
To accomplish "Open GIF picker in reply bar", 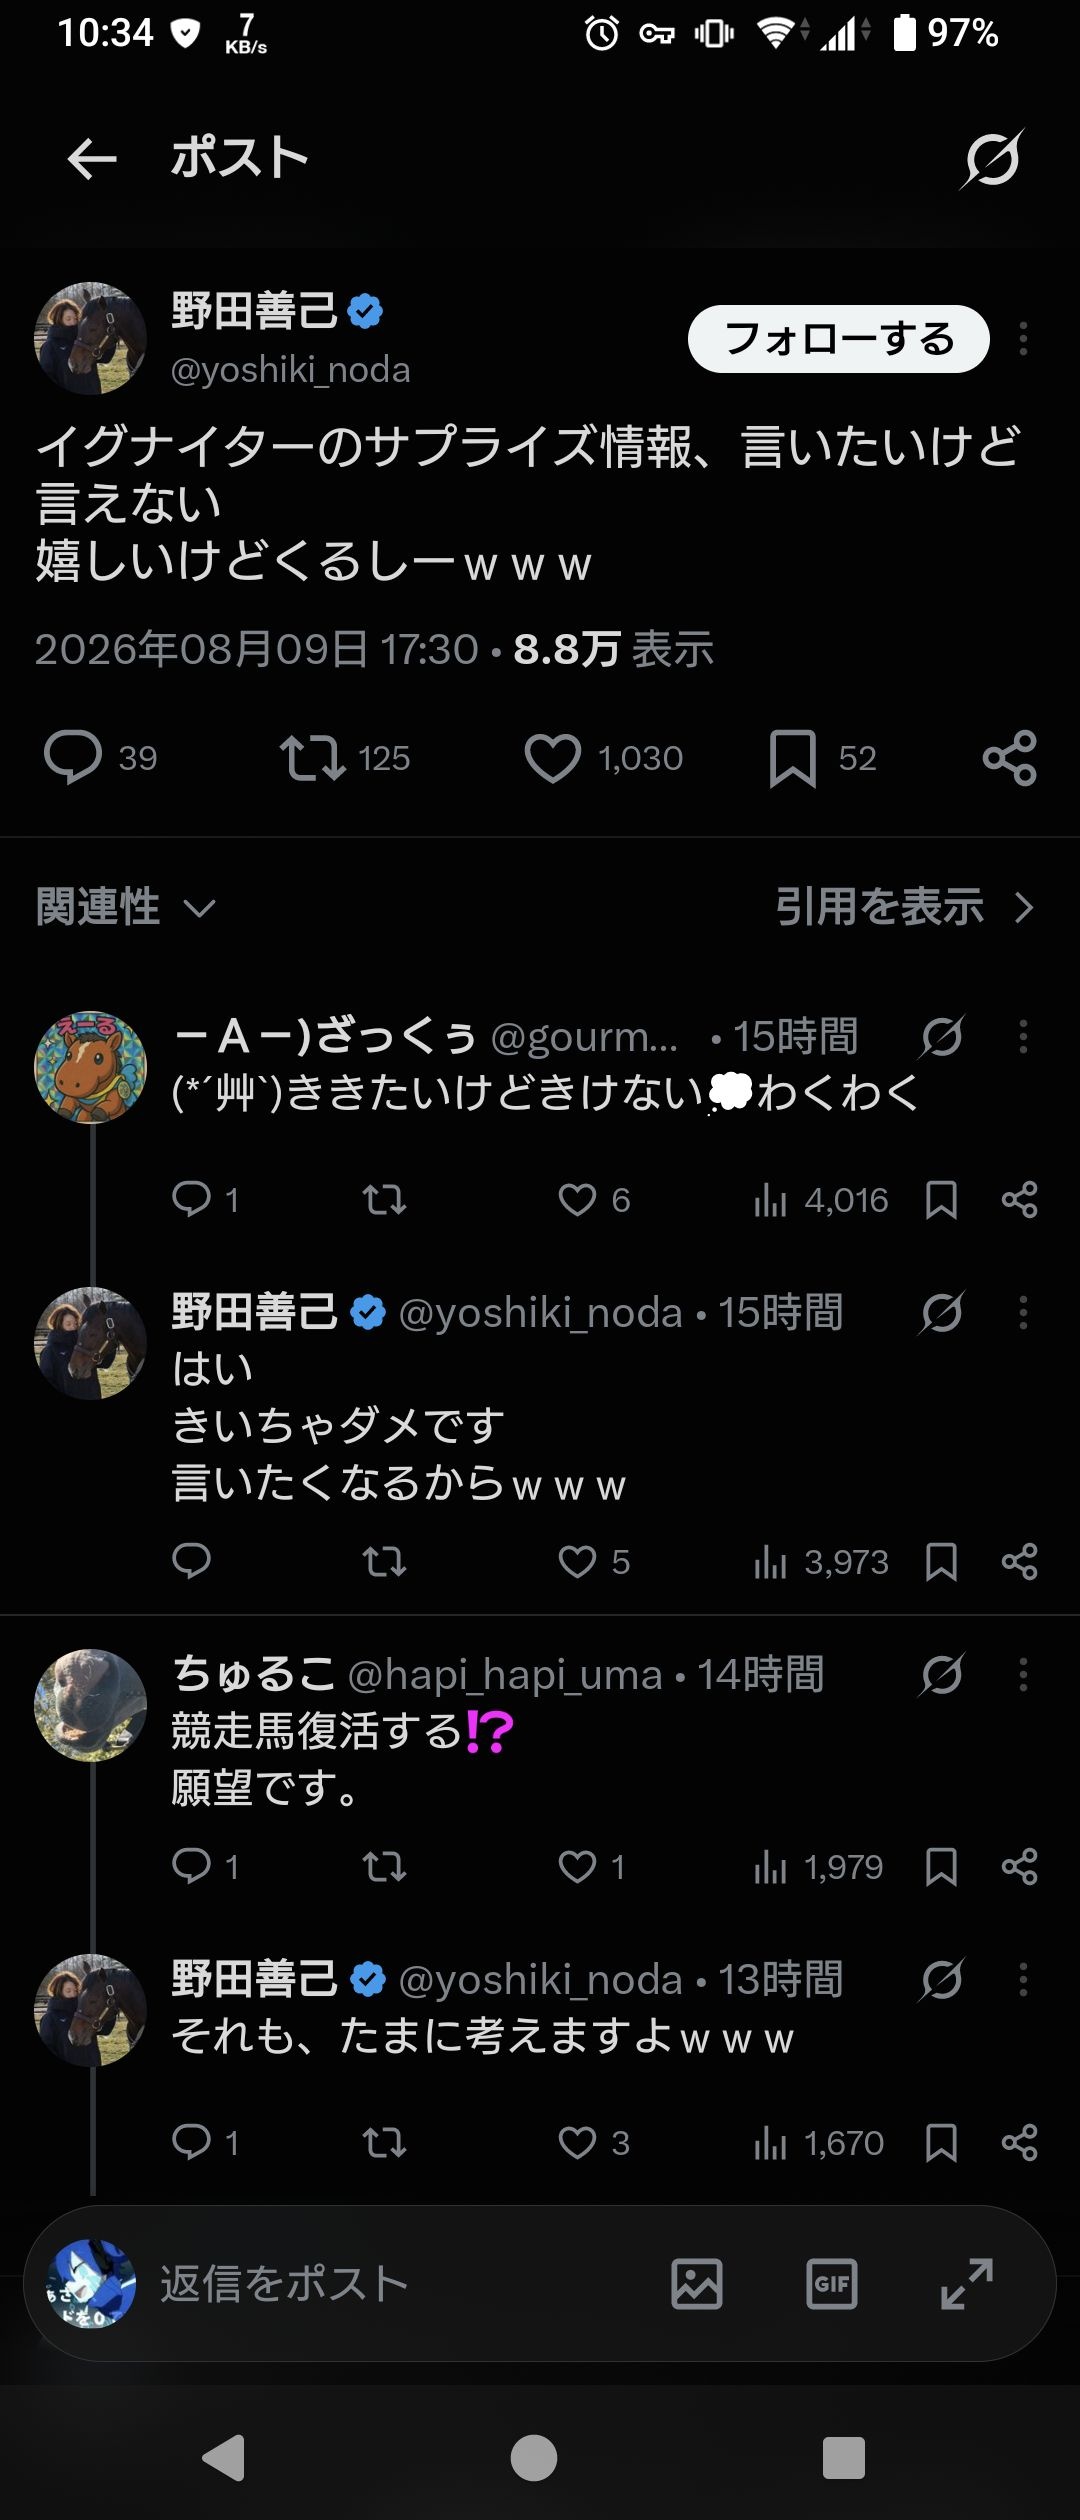I will point(832,2284).
